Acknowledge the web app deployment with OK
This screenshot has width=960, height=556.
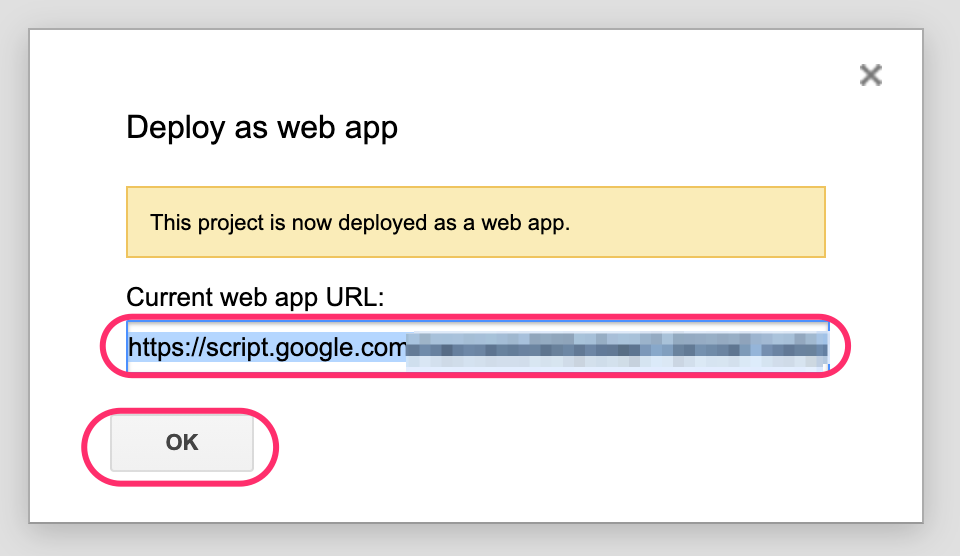point(182,442)
